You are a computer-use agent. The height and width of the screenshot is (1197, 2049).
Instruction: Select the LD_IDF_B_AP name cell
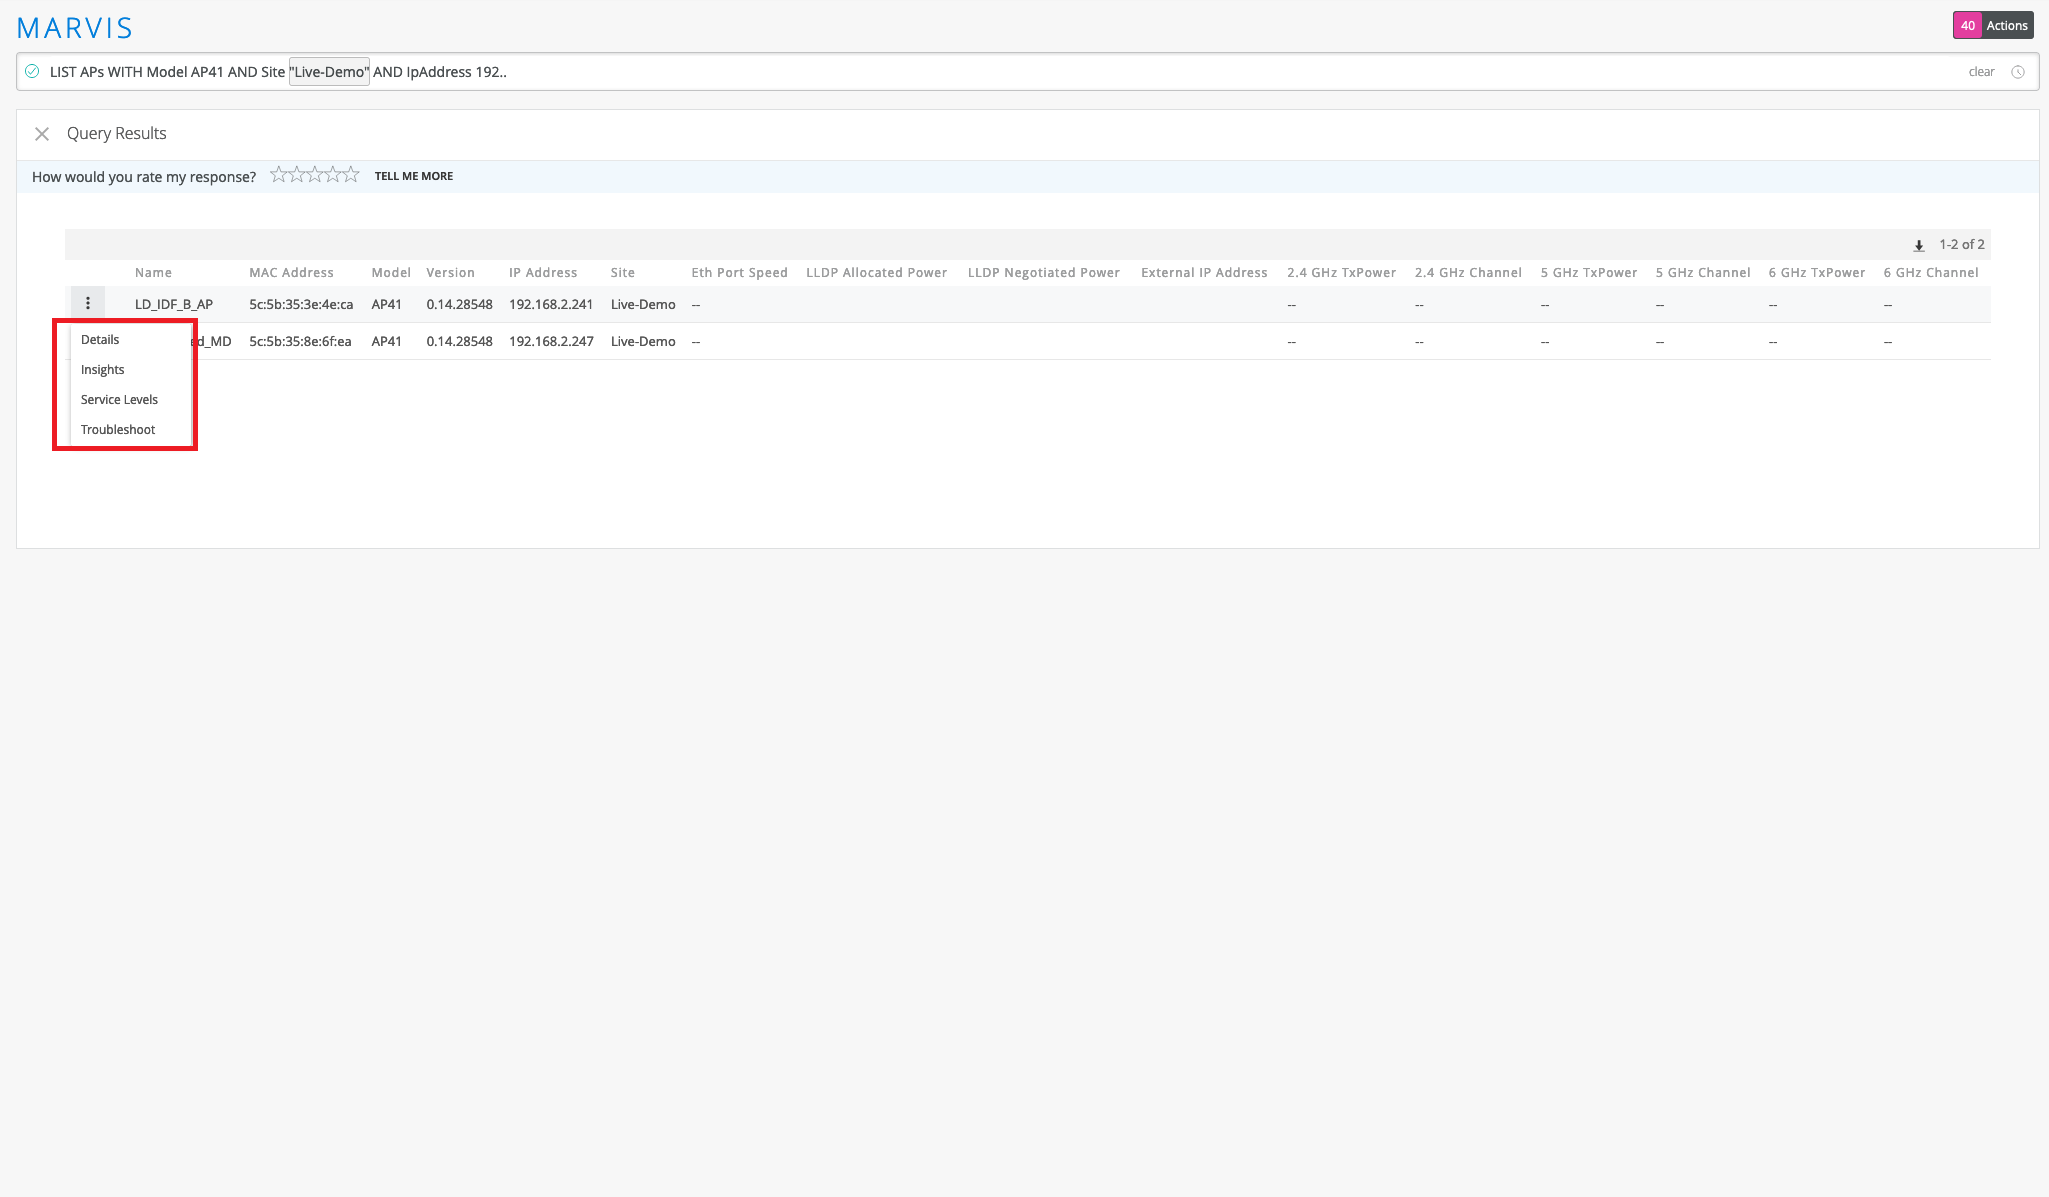[x=174, y=304]
